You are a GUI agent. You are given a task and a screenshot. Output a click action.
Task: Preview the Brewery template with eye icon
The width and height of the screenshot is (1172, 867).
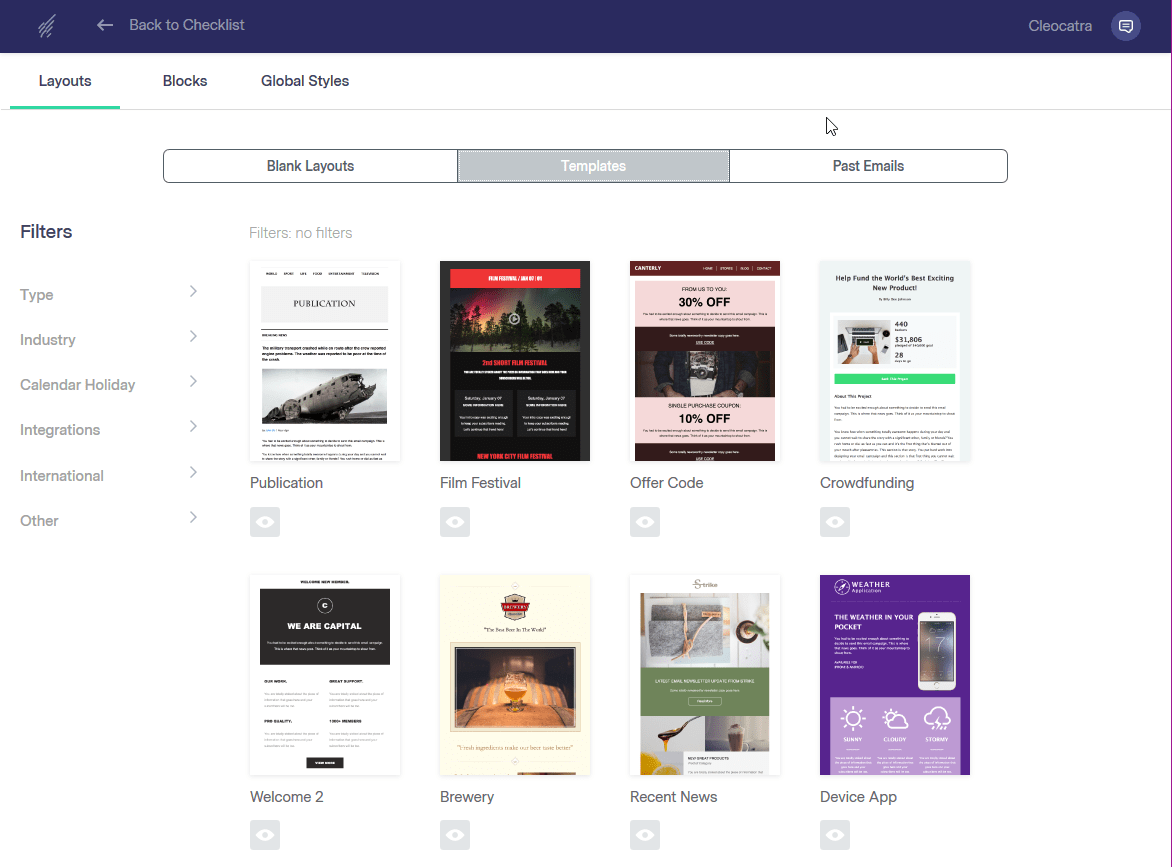(454, 835)
